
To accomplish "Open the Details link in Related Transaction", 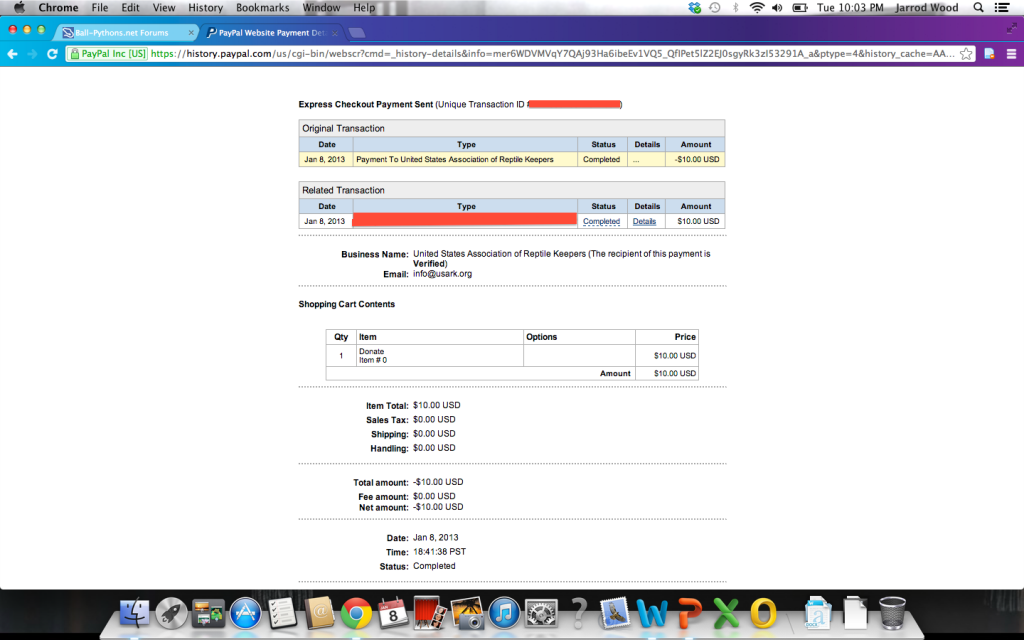I will point(644,221).
